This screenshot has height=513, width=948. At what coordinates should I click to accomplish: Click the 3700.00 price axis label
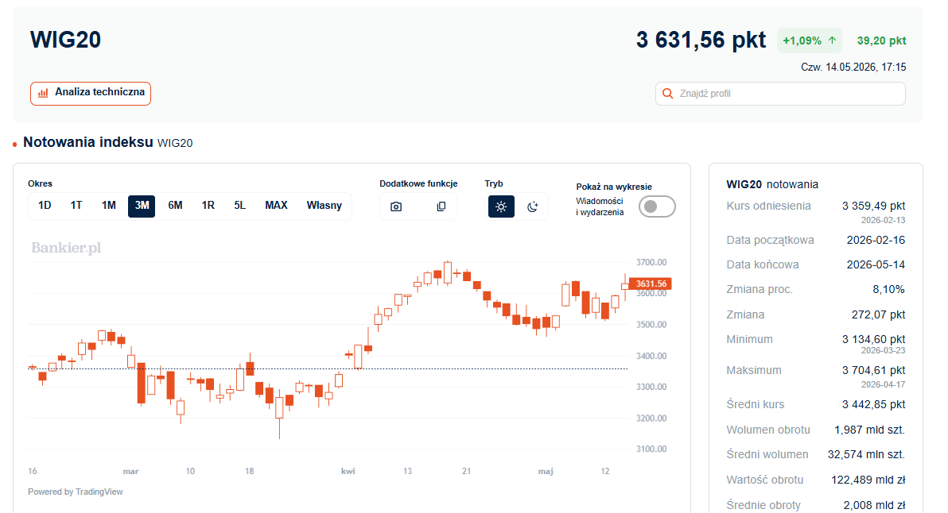pos(651,262)
